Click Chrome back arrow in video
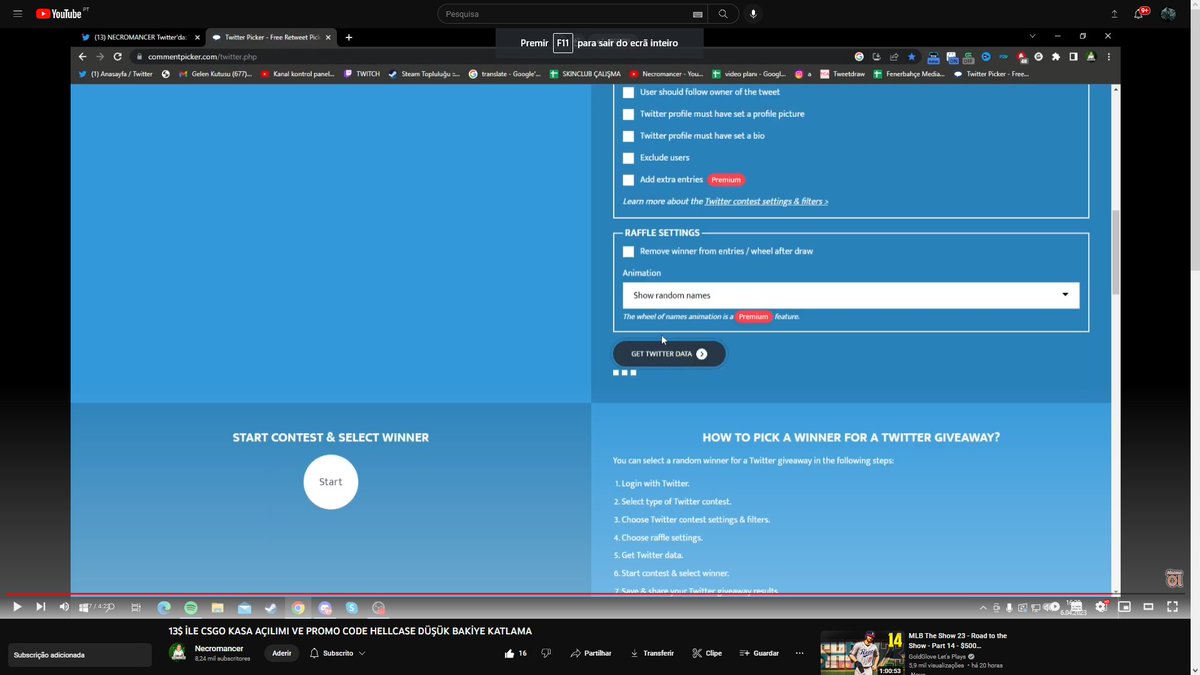Image resolution: width=1200 pixels, height=675 pixels. tap(82, 57)
